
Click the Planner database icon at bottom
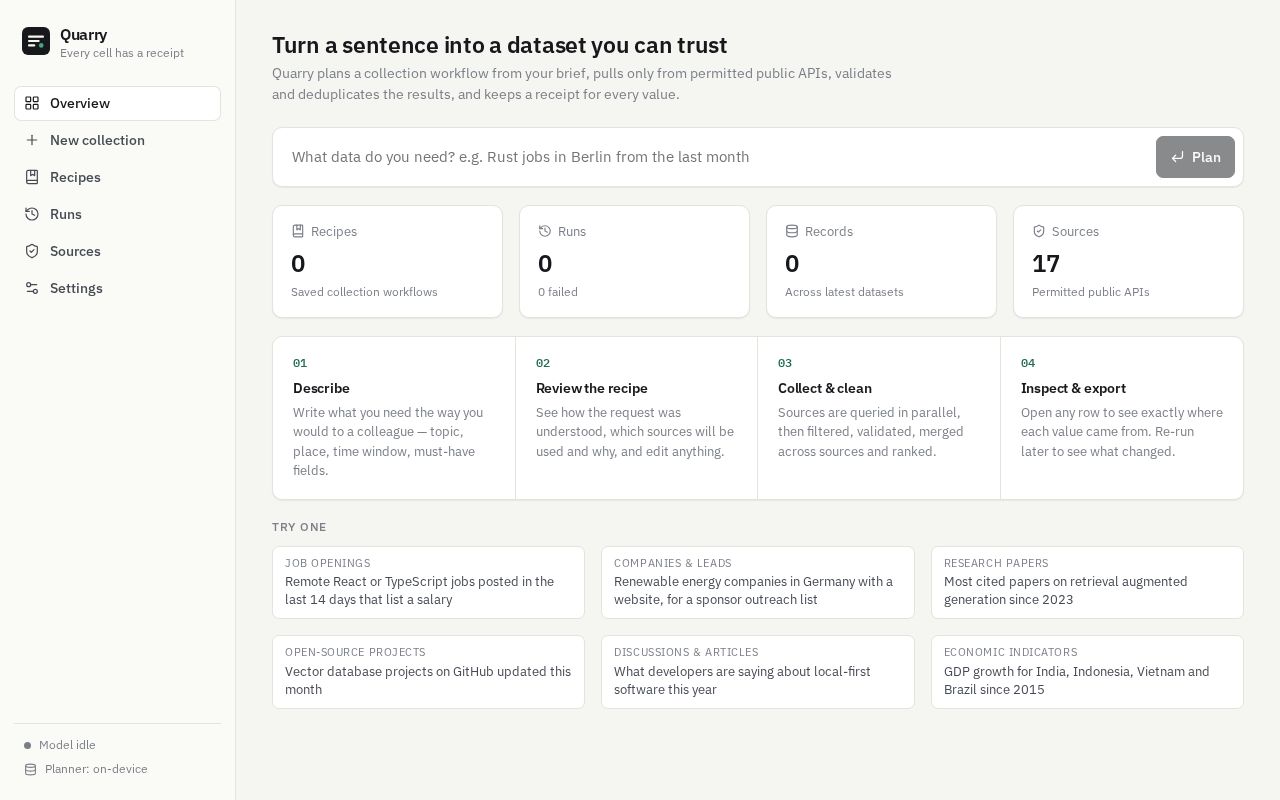point(30,769)
